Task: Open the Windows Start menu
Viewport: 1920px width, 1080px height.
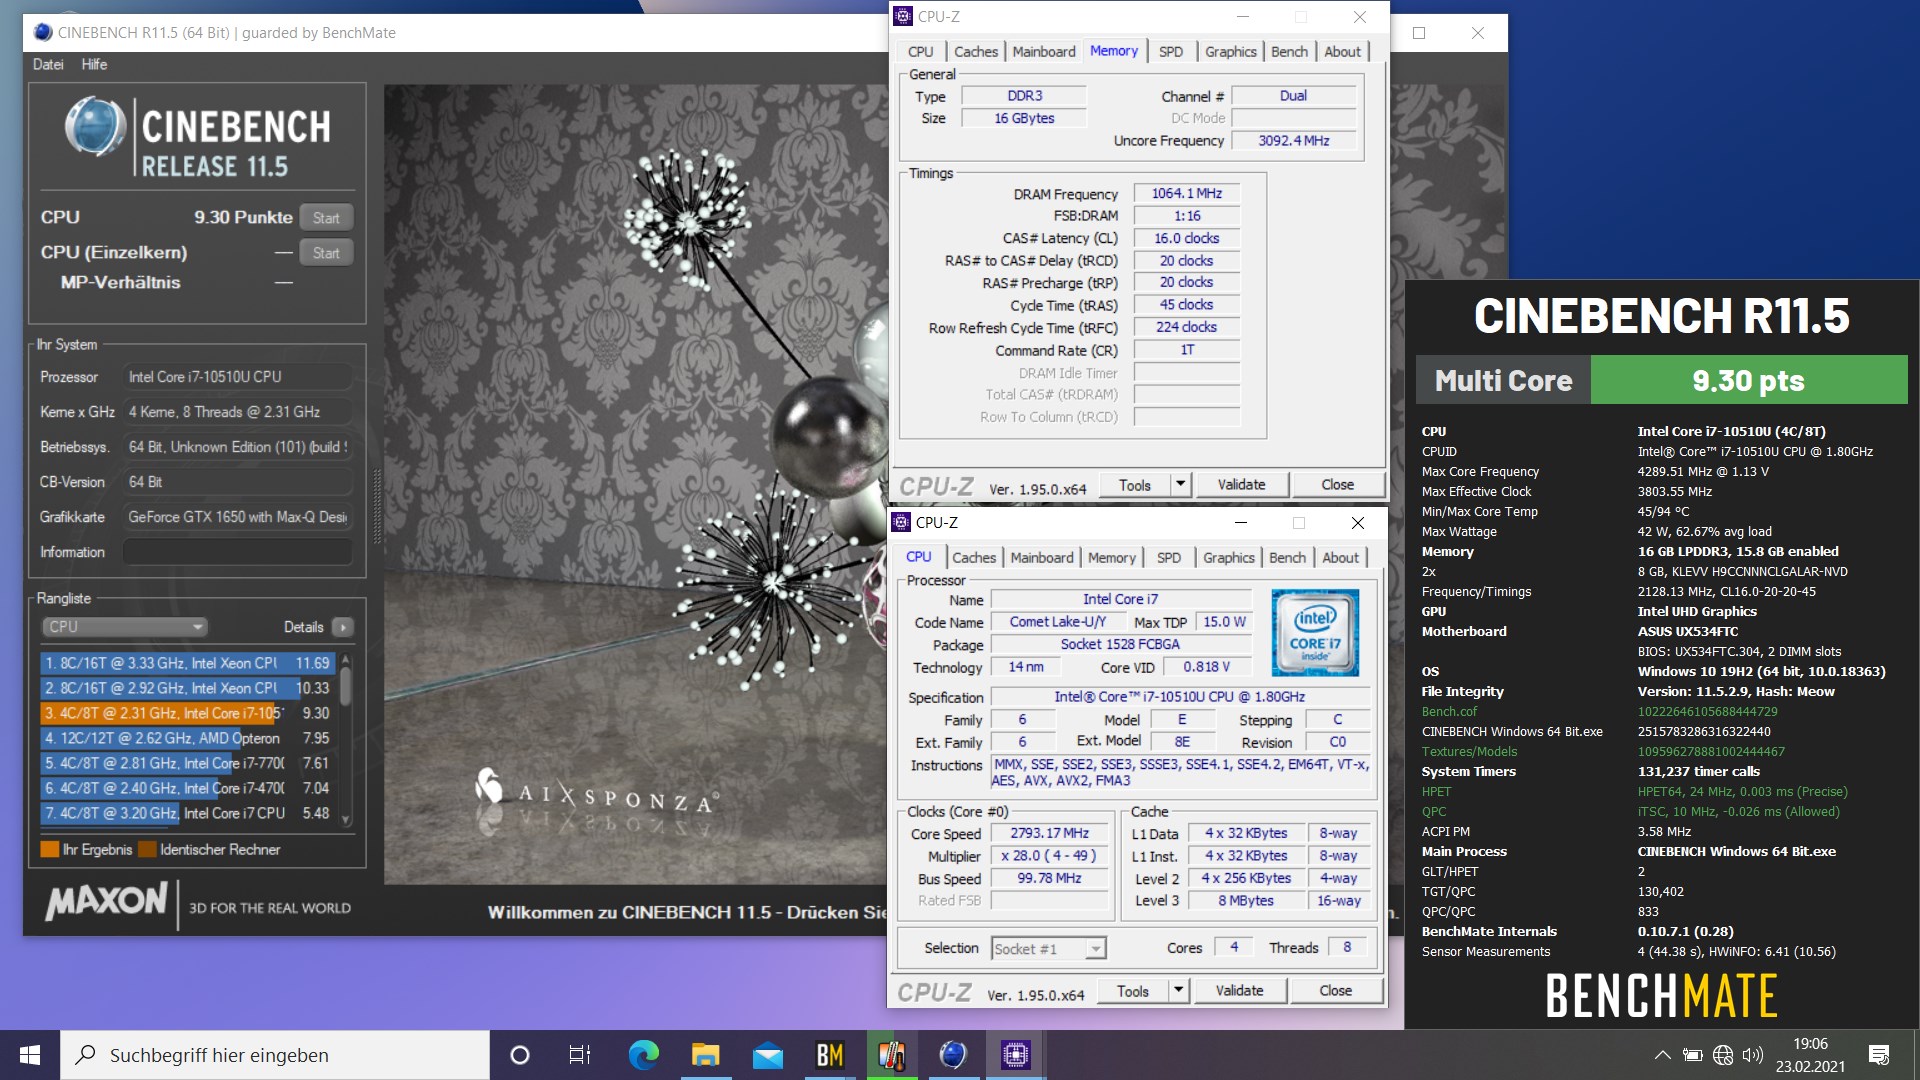Action: coord(30,1055)
